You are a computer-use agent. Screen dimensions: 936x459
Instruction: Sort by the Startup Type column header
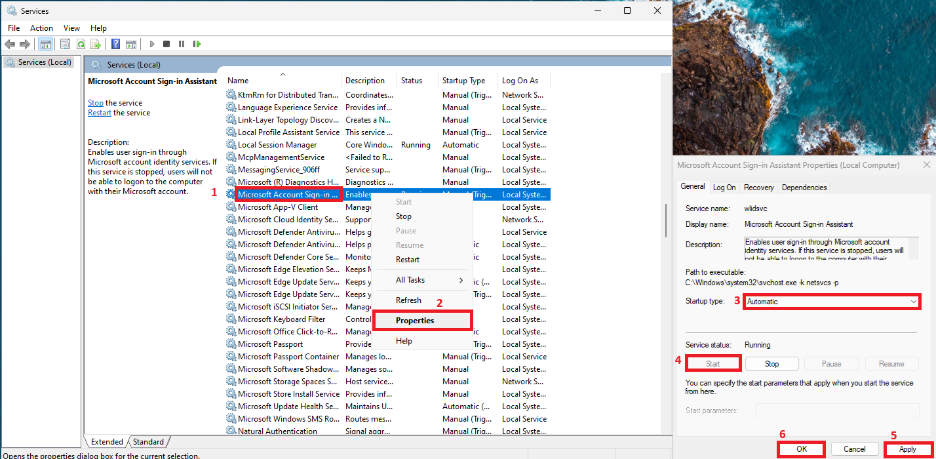click(x=468, y=81)
